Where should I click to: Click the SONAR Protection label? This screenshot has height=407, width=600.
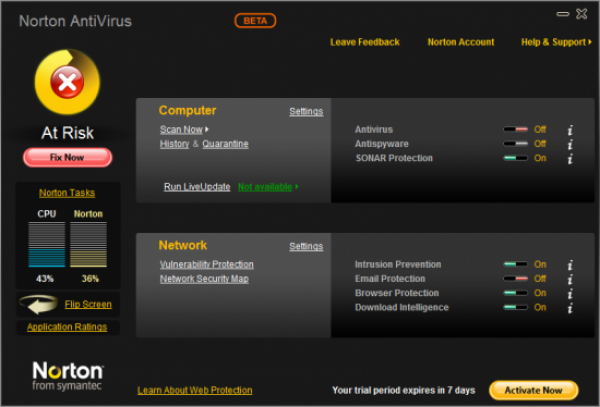pyautogui.click(x=394, y=158)
